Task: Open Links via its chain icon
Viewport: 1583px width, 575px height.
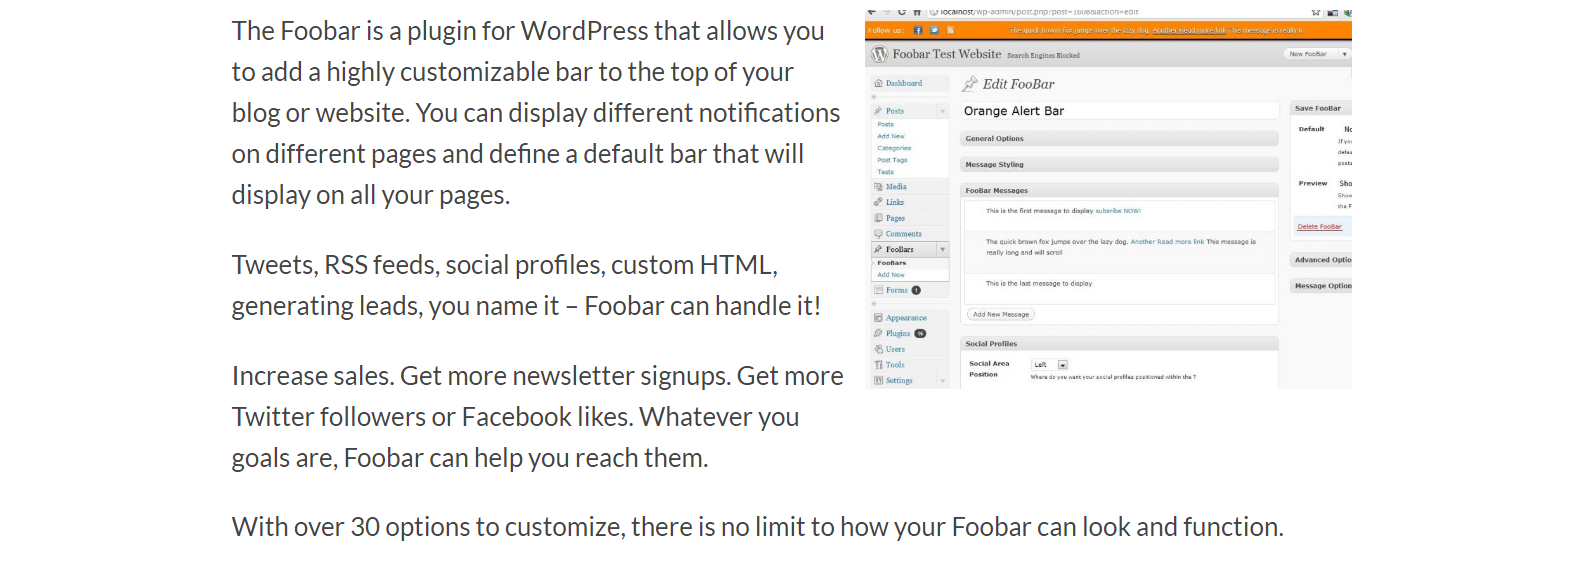Action: click(878, 202)
